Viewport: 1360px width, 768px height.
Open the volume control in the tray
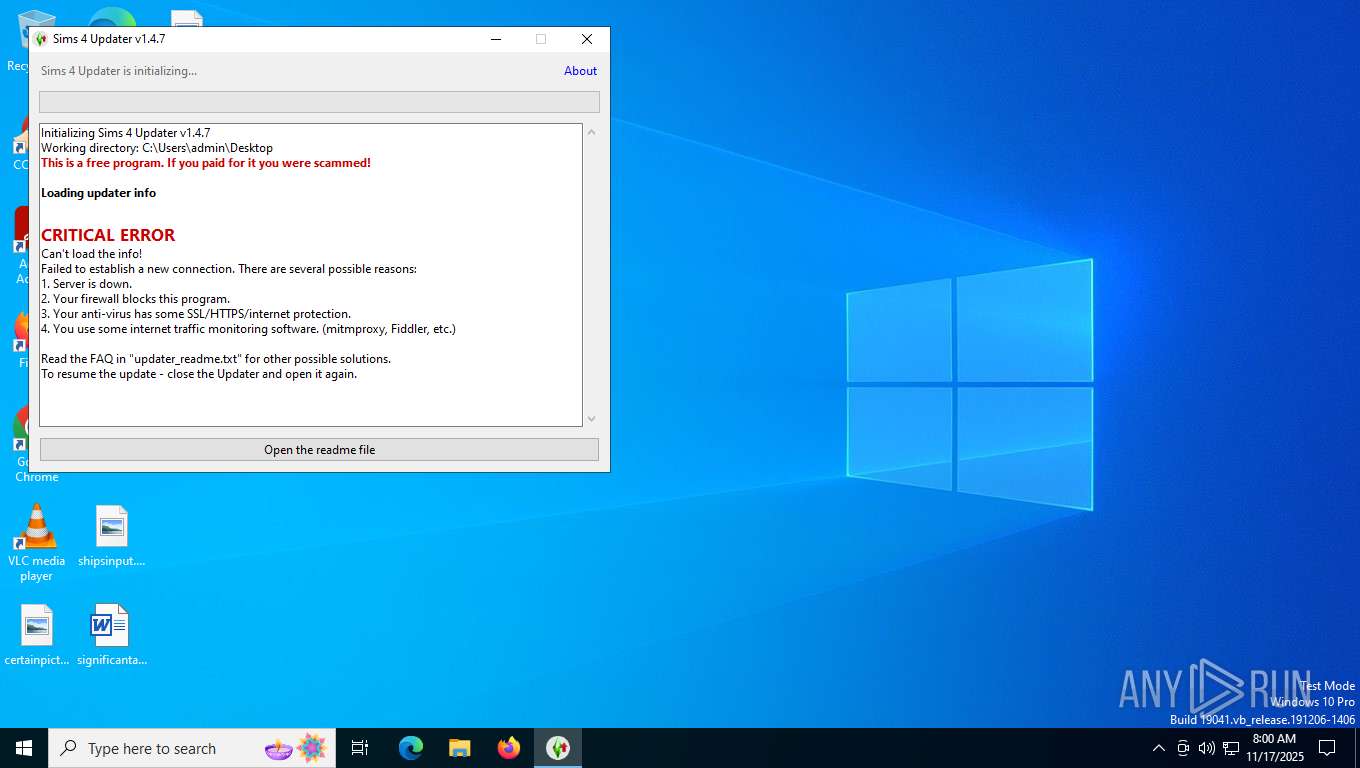pos(1207,748)
